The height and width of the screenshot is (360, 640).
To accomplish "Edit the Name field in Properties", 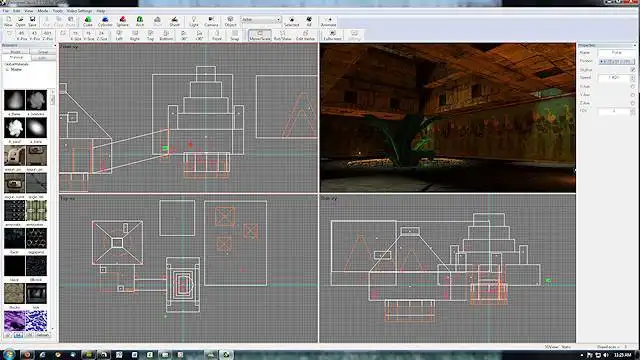I will 616,53.
